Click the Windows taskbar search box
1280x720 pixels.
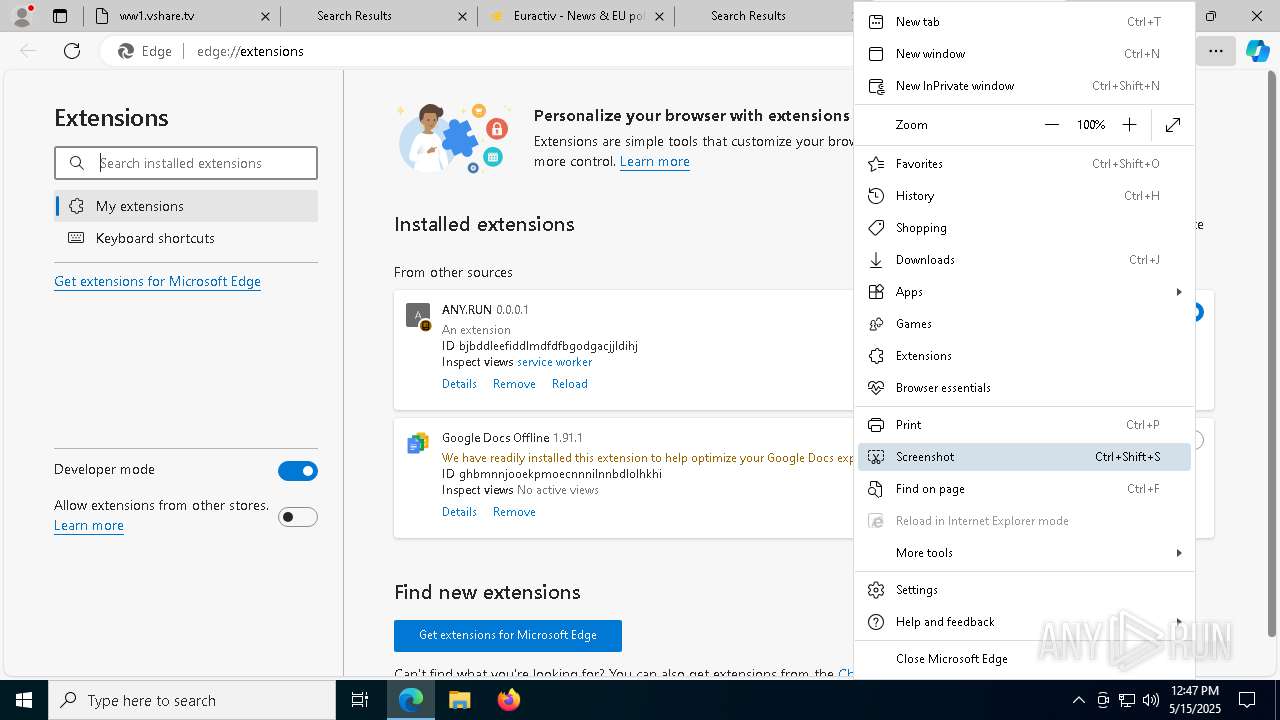[192, 700]
